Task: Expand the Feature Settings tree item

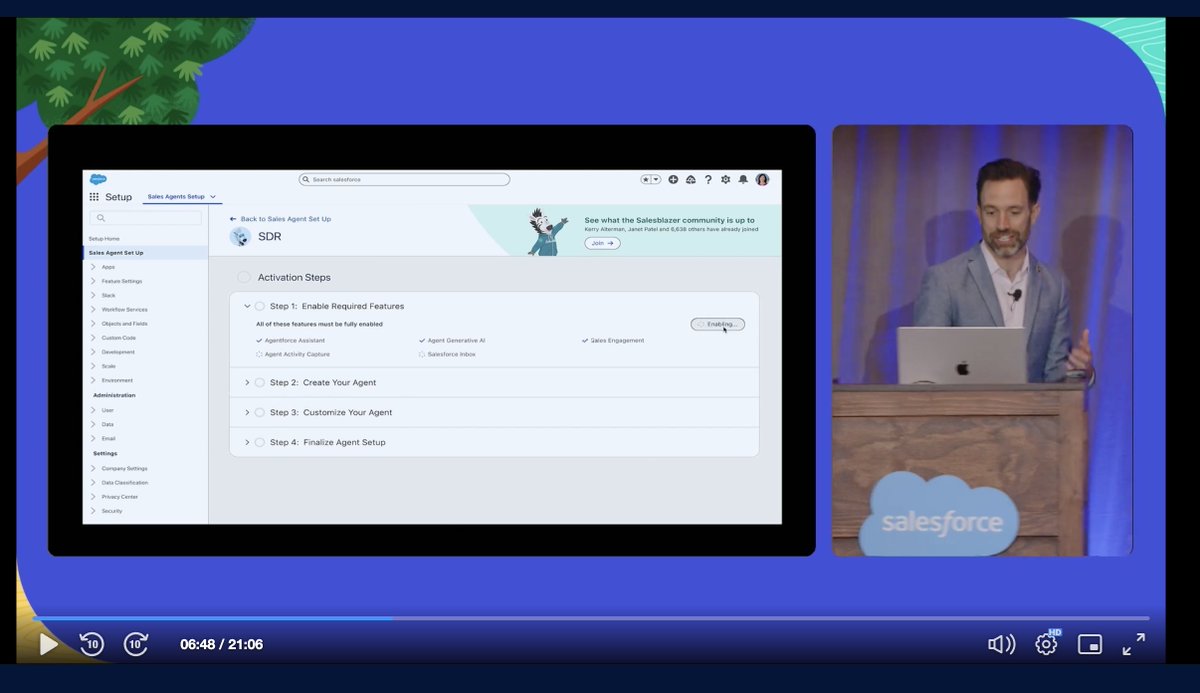Action: click(123, 280)
